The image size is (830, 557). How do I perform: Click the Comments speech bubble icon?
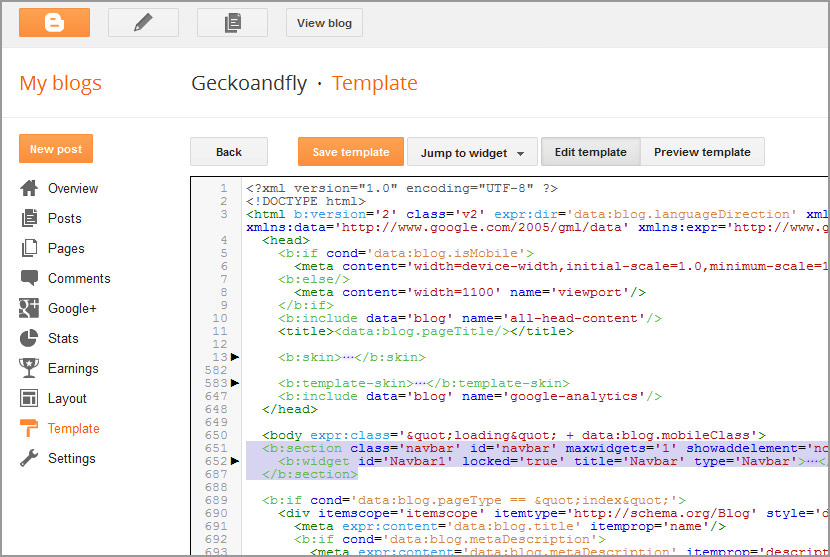point(29,278)
